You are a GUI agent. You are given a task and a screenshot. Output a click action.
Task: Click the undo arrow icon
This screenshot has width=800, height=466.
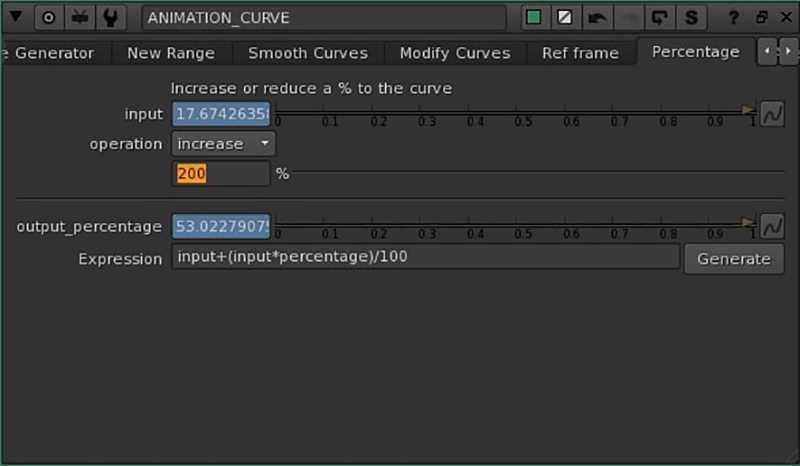tap(597, 18)
